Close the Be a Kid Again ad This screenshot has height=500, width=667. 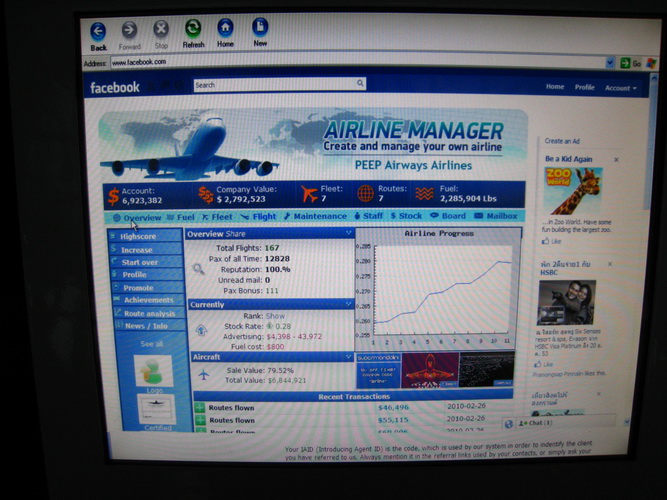[616, 160]
